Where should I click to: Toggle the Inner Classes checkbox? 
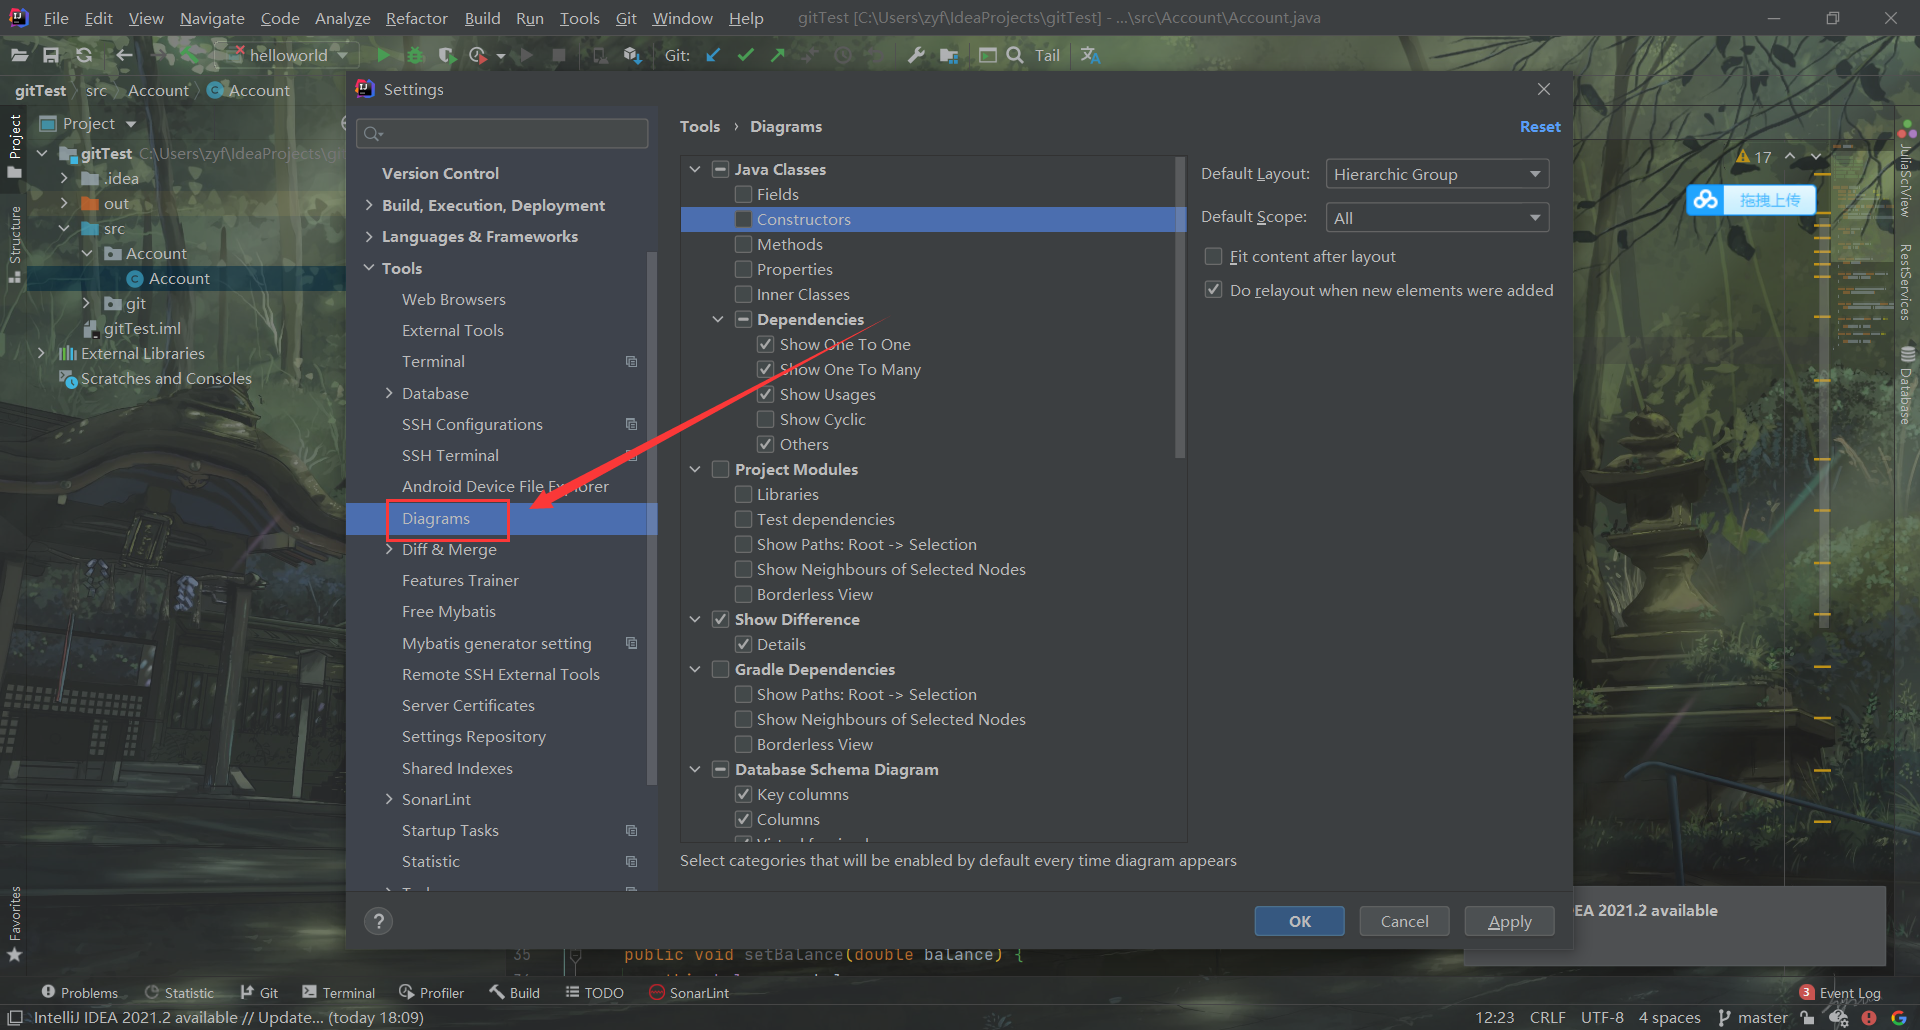click(743, 294)
